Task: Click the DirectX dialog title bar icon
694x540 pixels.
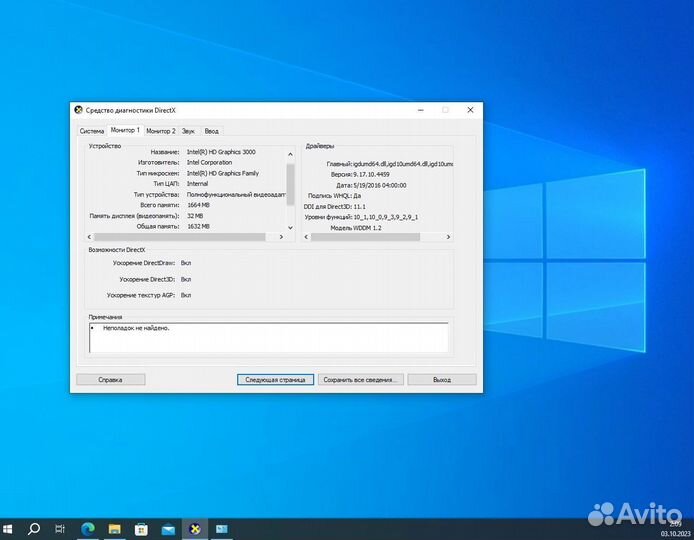Action: point(78,110)
